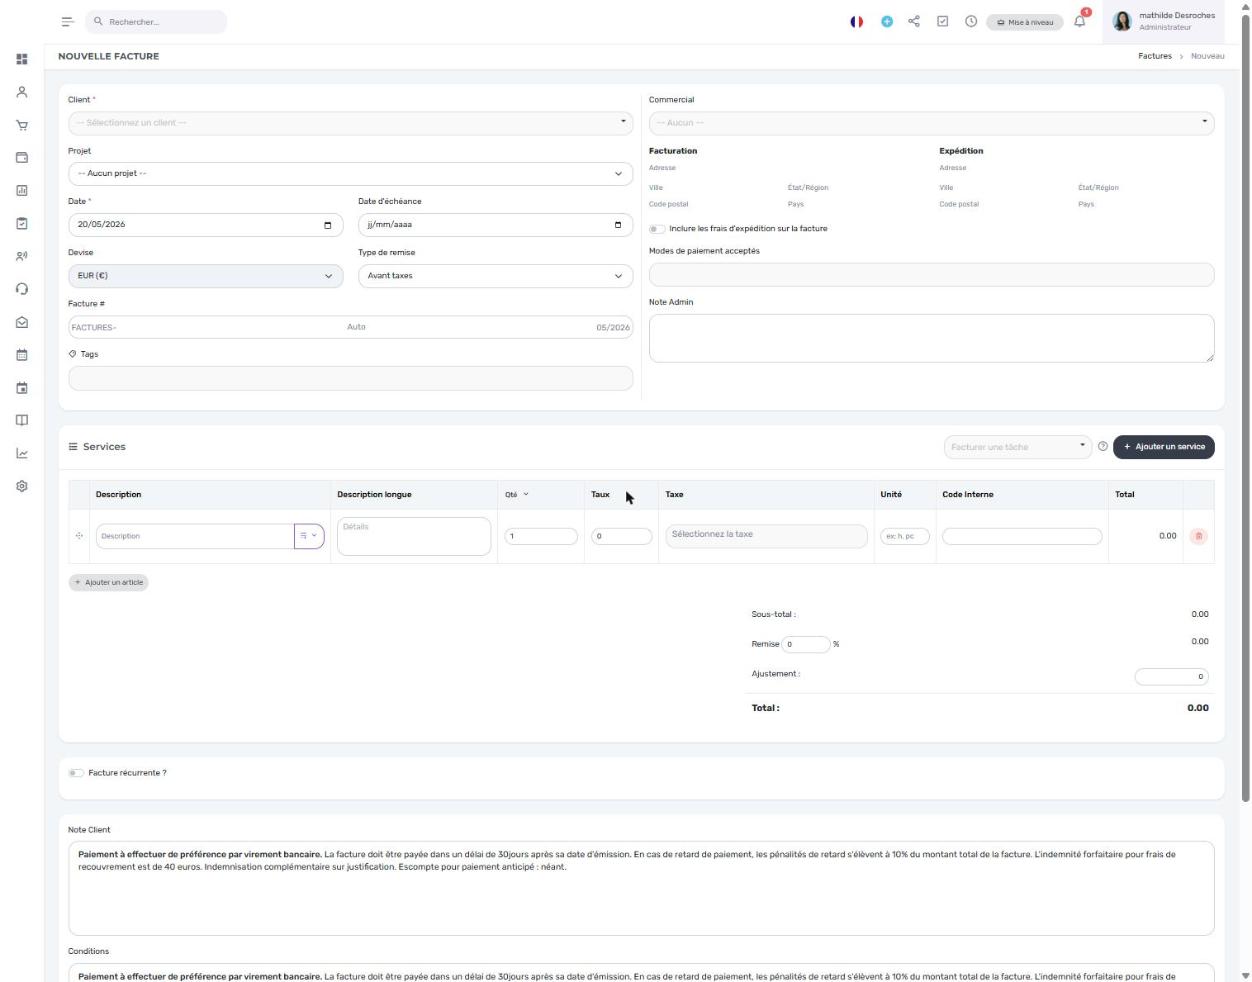Open the Type de remise dropdown

[x=495, y=276]
